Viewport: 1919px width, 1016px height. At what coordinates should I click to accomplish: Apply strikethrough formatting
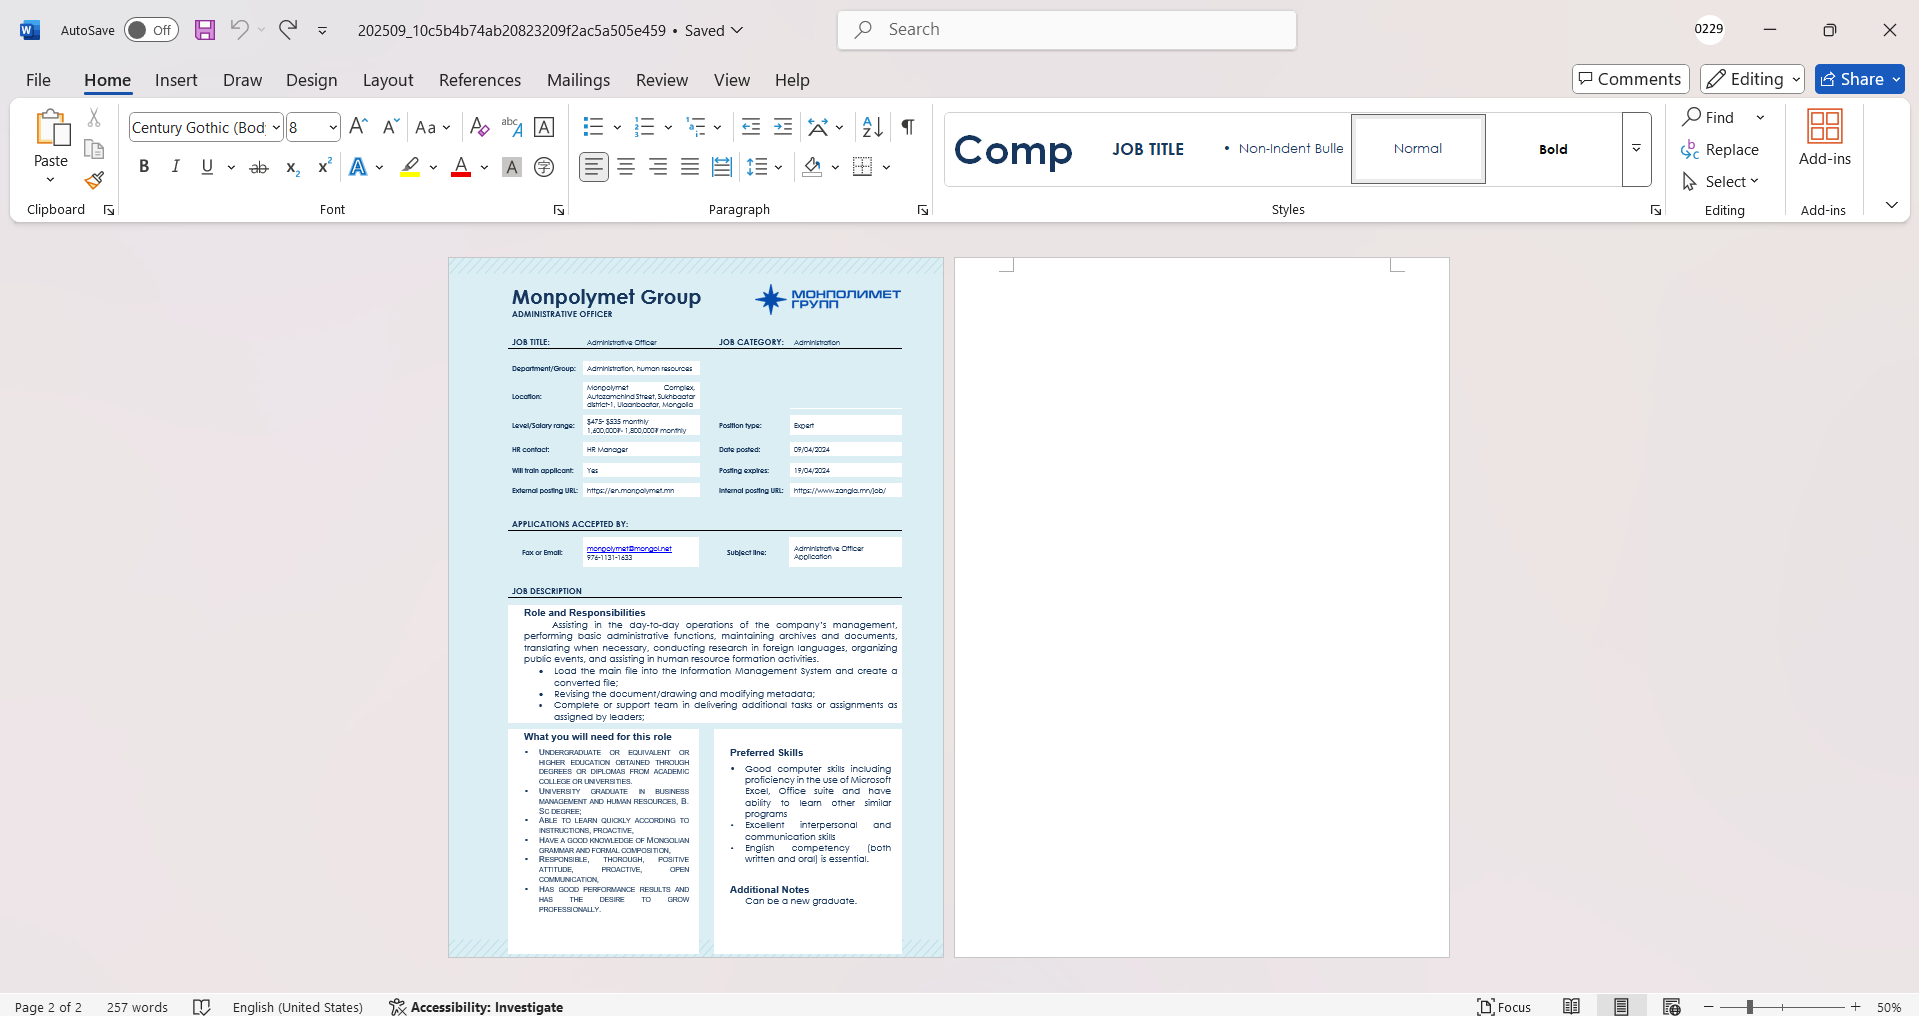click(259, 167)
